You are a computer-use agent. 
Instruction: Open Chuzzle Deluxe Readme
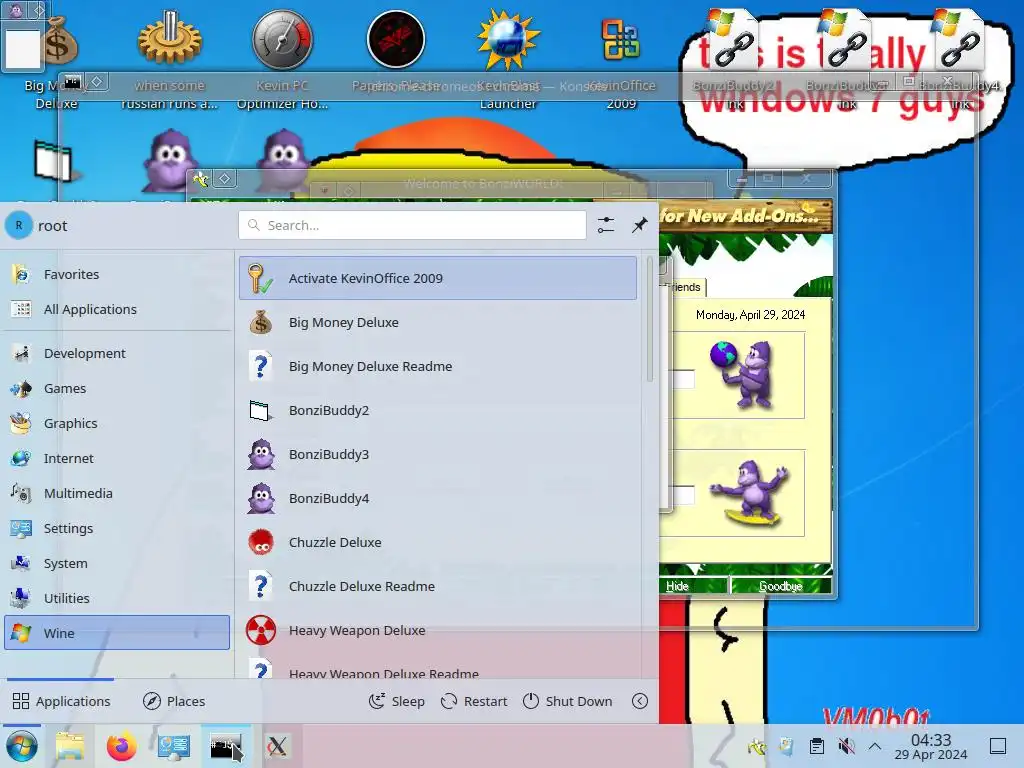click(438, 586)
